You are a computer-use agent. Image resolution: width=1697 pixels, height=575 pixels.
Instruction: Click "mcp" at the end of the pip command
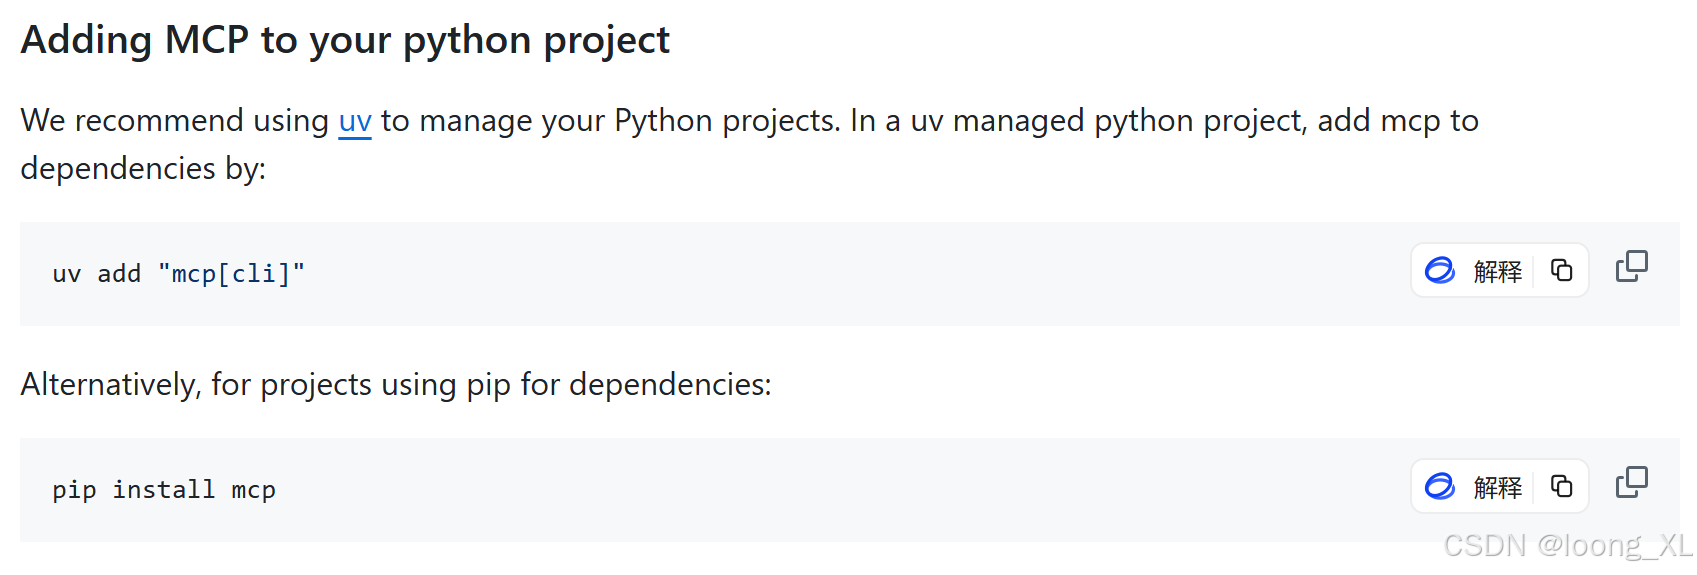click(x=253, y=490)
